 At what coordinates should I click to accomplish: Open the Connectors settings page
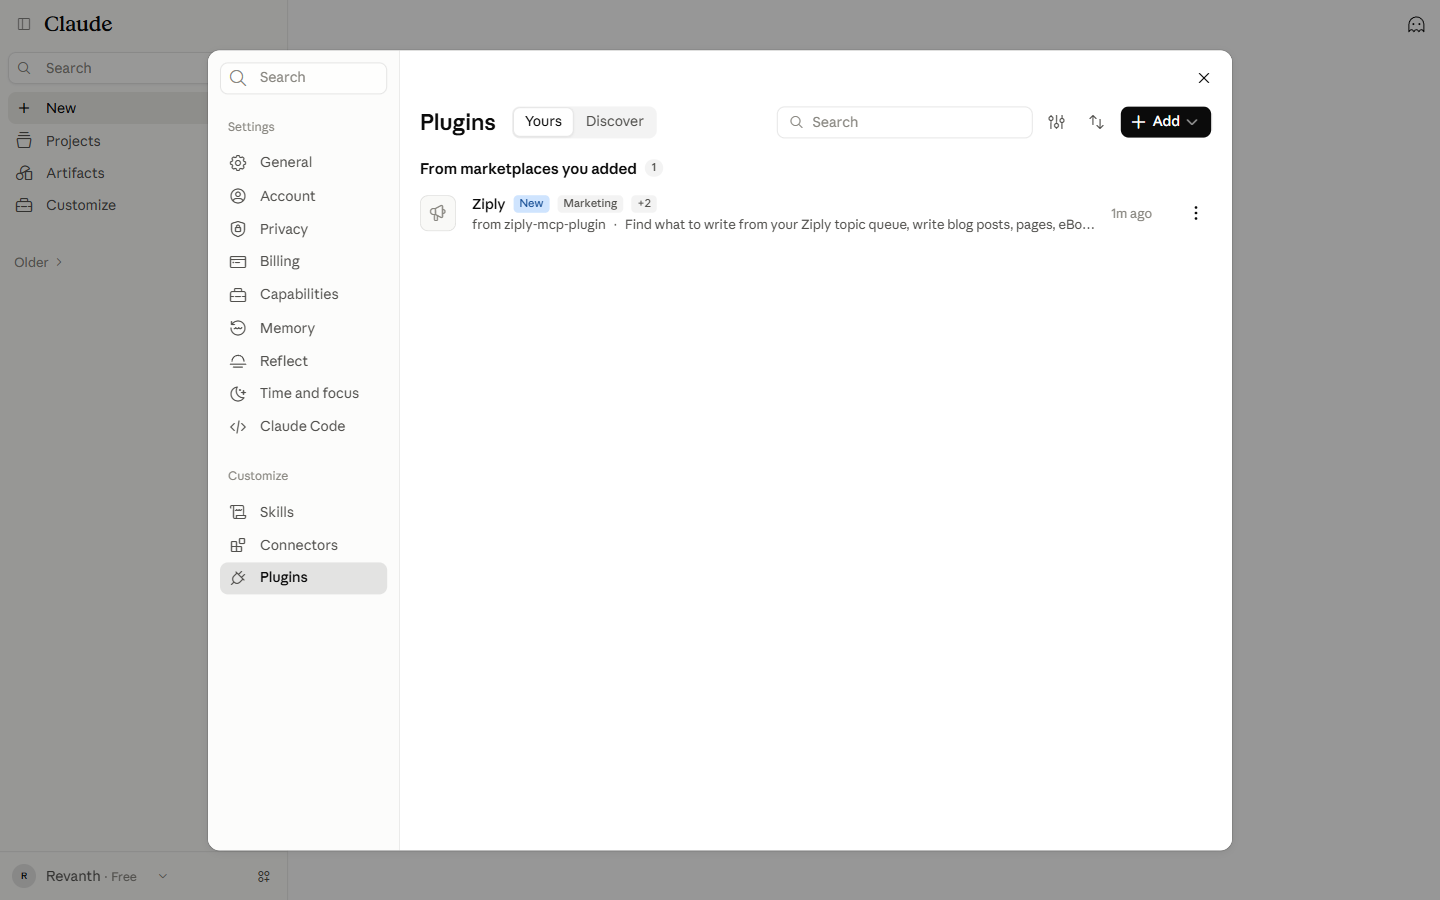(303, 545)
